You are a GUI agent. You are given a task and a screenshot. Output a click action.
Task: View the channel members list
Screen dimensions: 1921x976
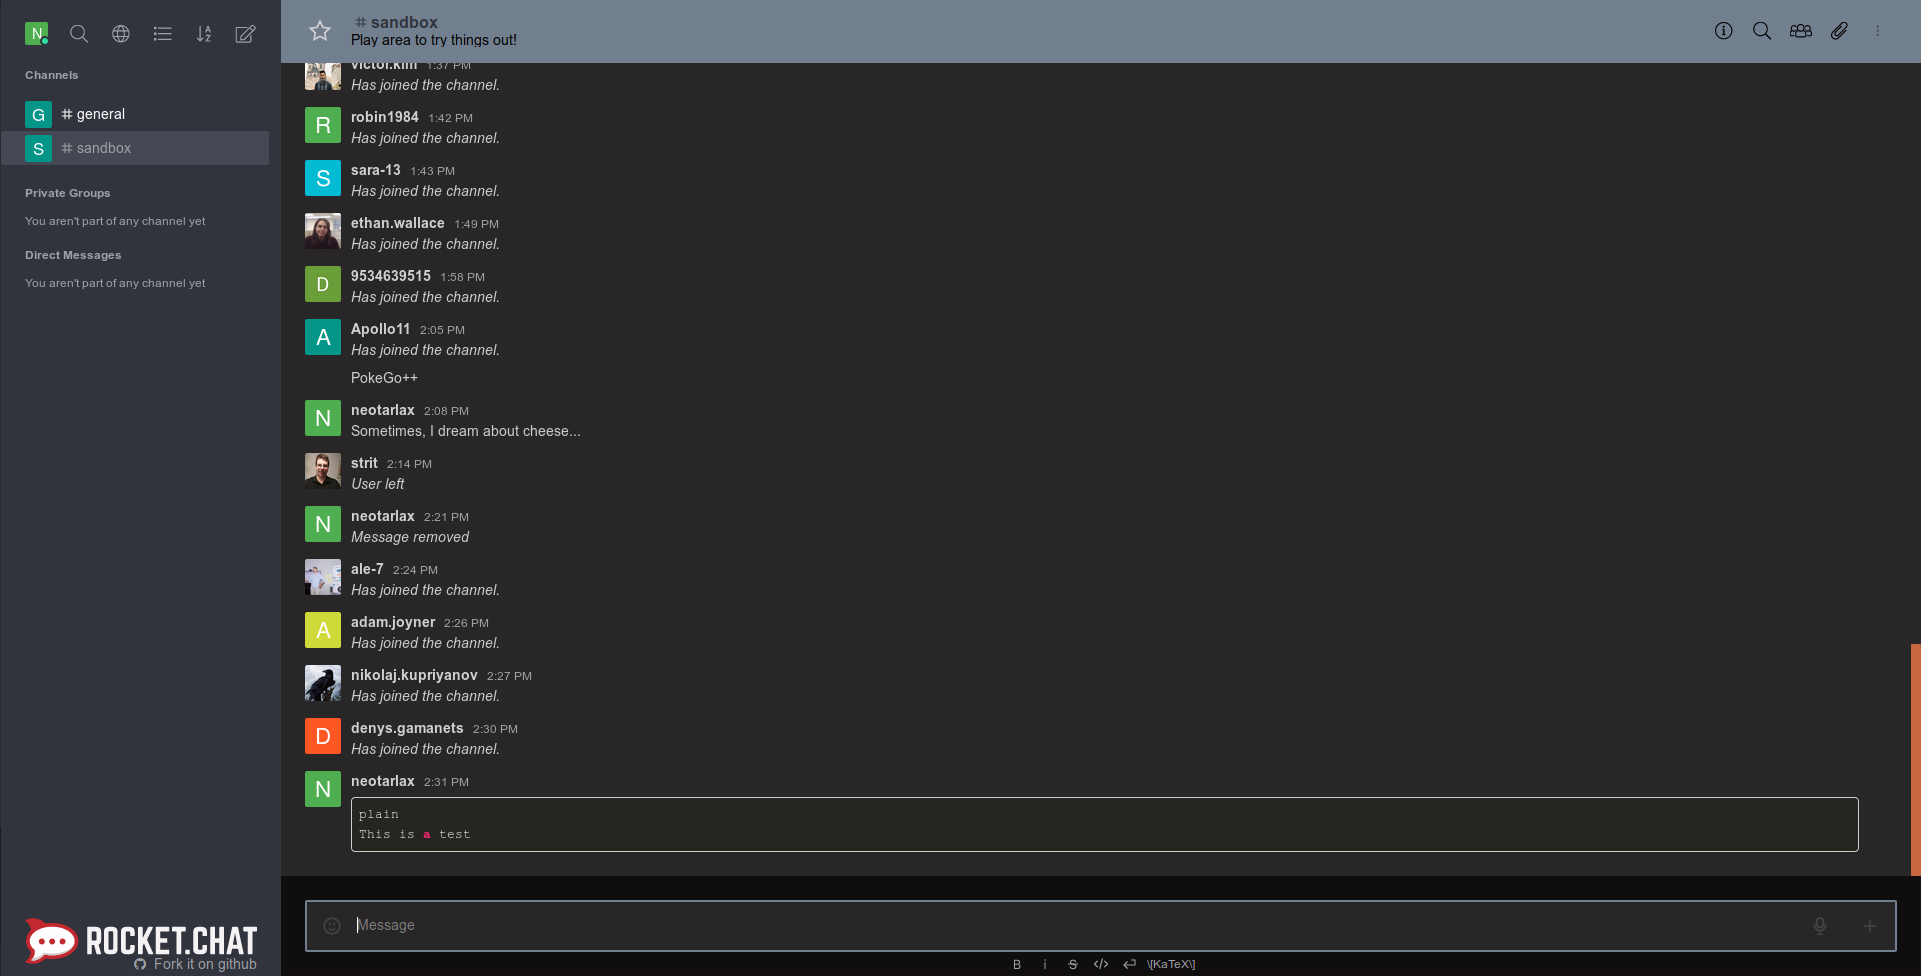[x=1800, y=31]
